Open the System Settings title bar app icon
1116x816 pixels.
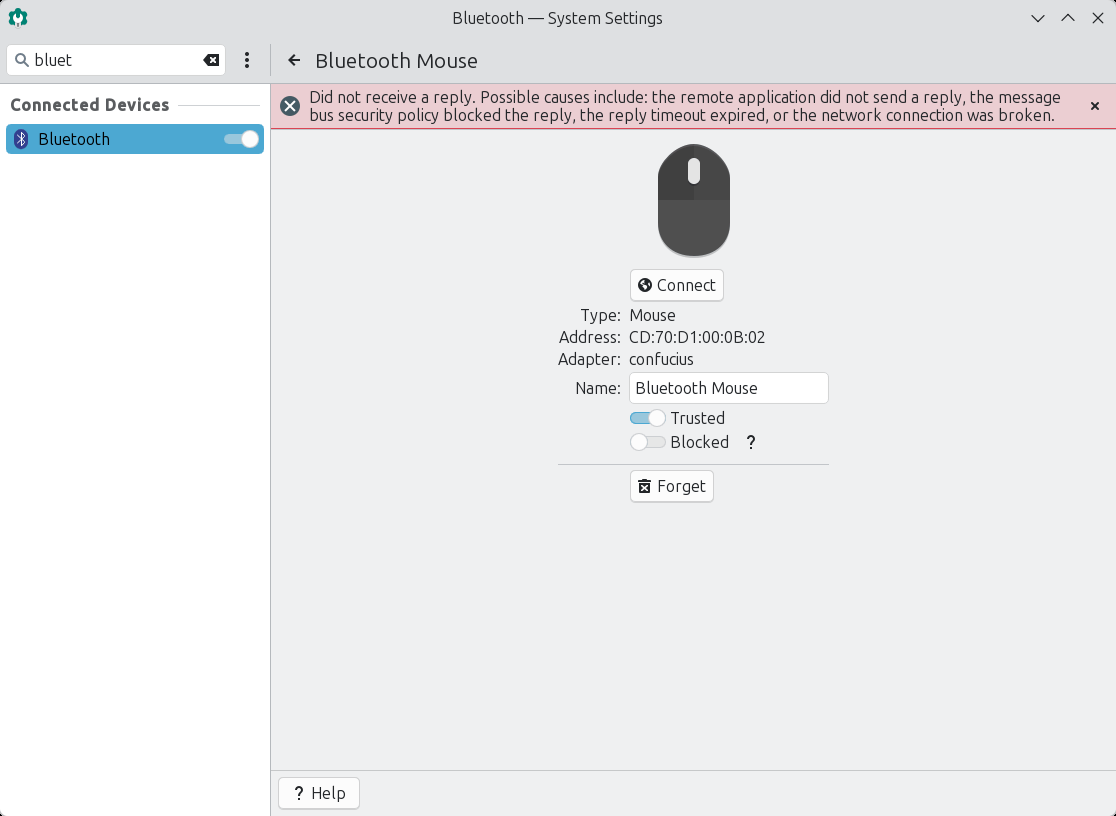click(x=18, y=18)
